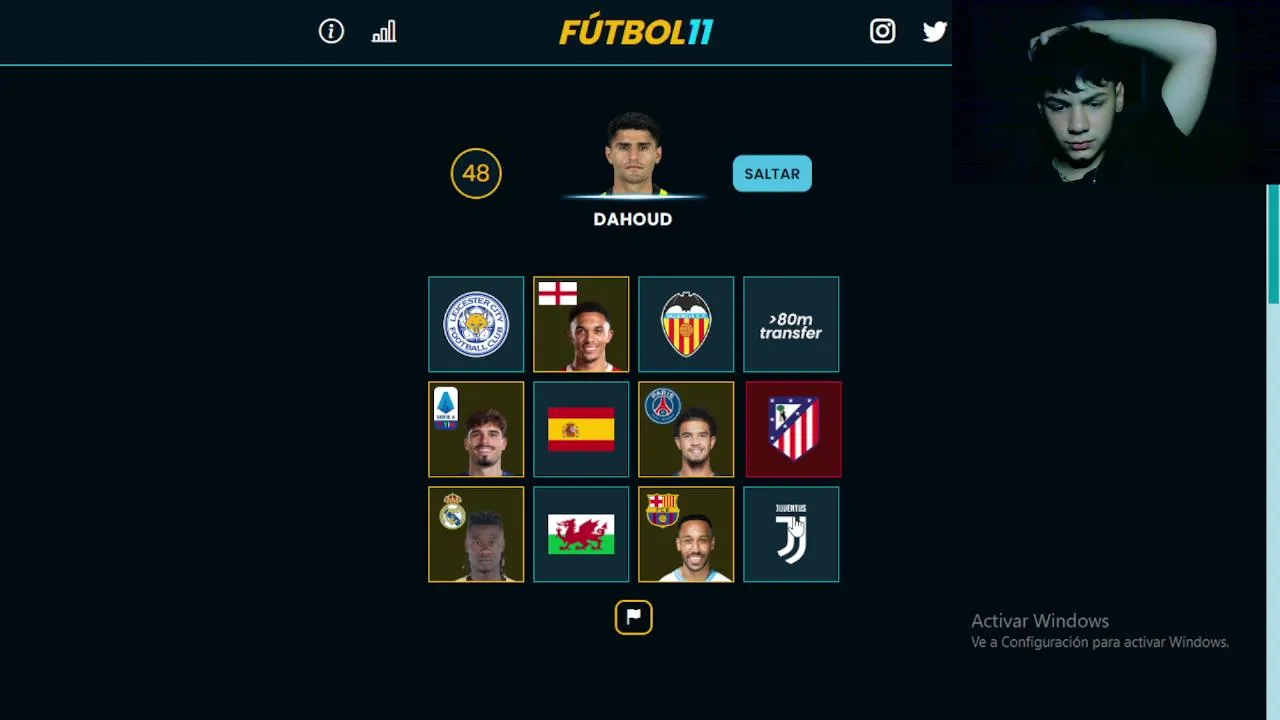The width and height of the screenshot is (1280, 720).
Task: Pick the PSG badge player tile
Action: click(686, 429)
